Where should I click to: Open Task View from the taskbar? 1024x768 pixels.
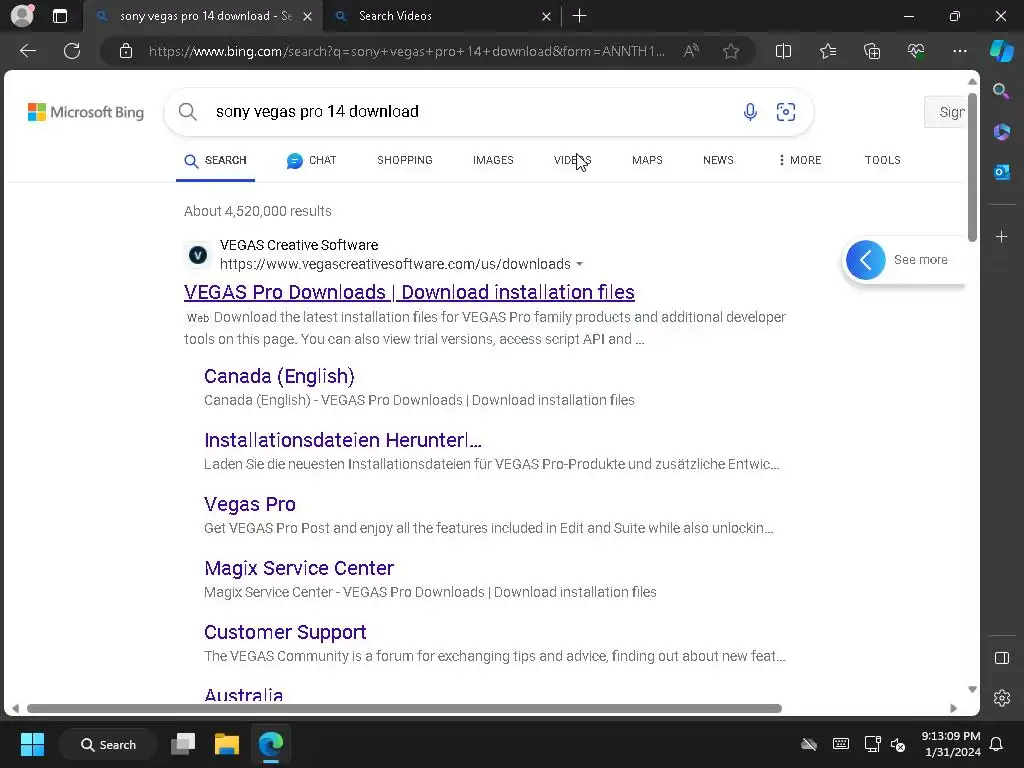click(x=183, y=744)
